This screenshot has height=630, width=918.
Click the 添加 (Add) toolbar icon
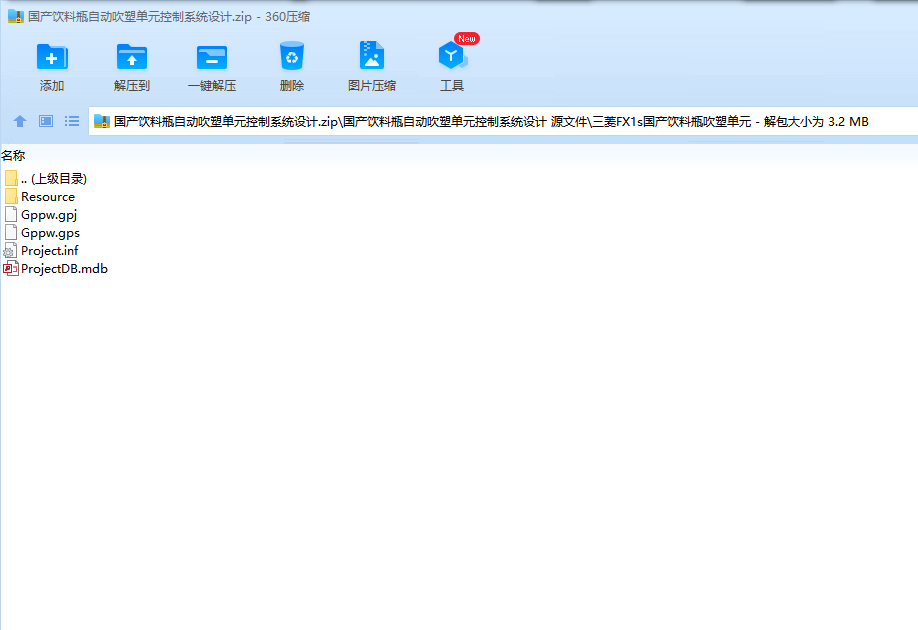[52, 57]
